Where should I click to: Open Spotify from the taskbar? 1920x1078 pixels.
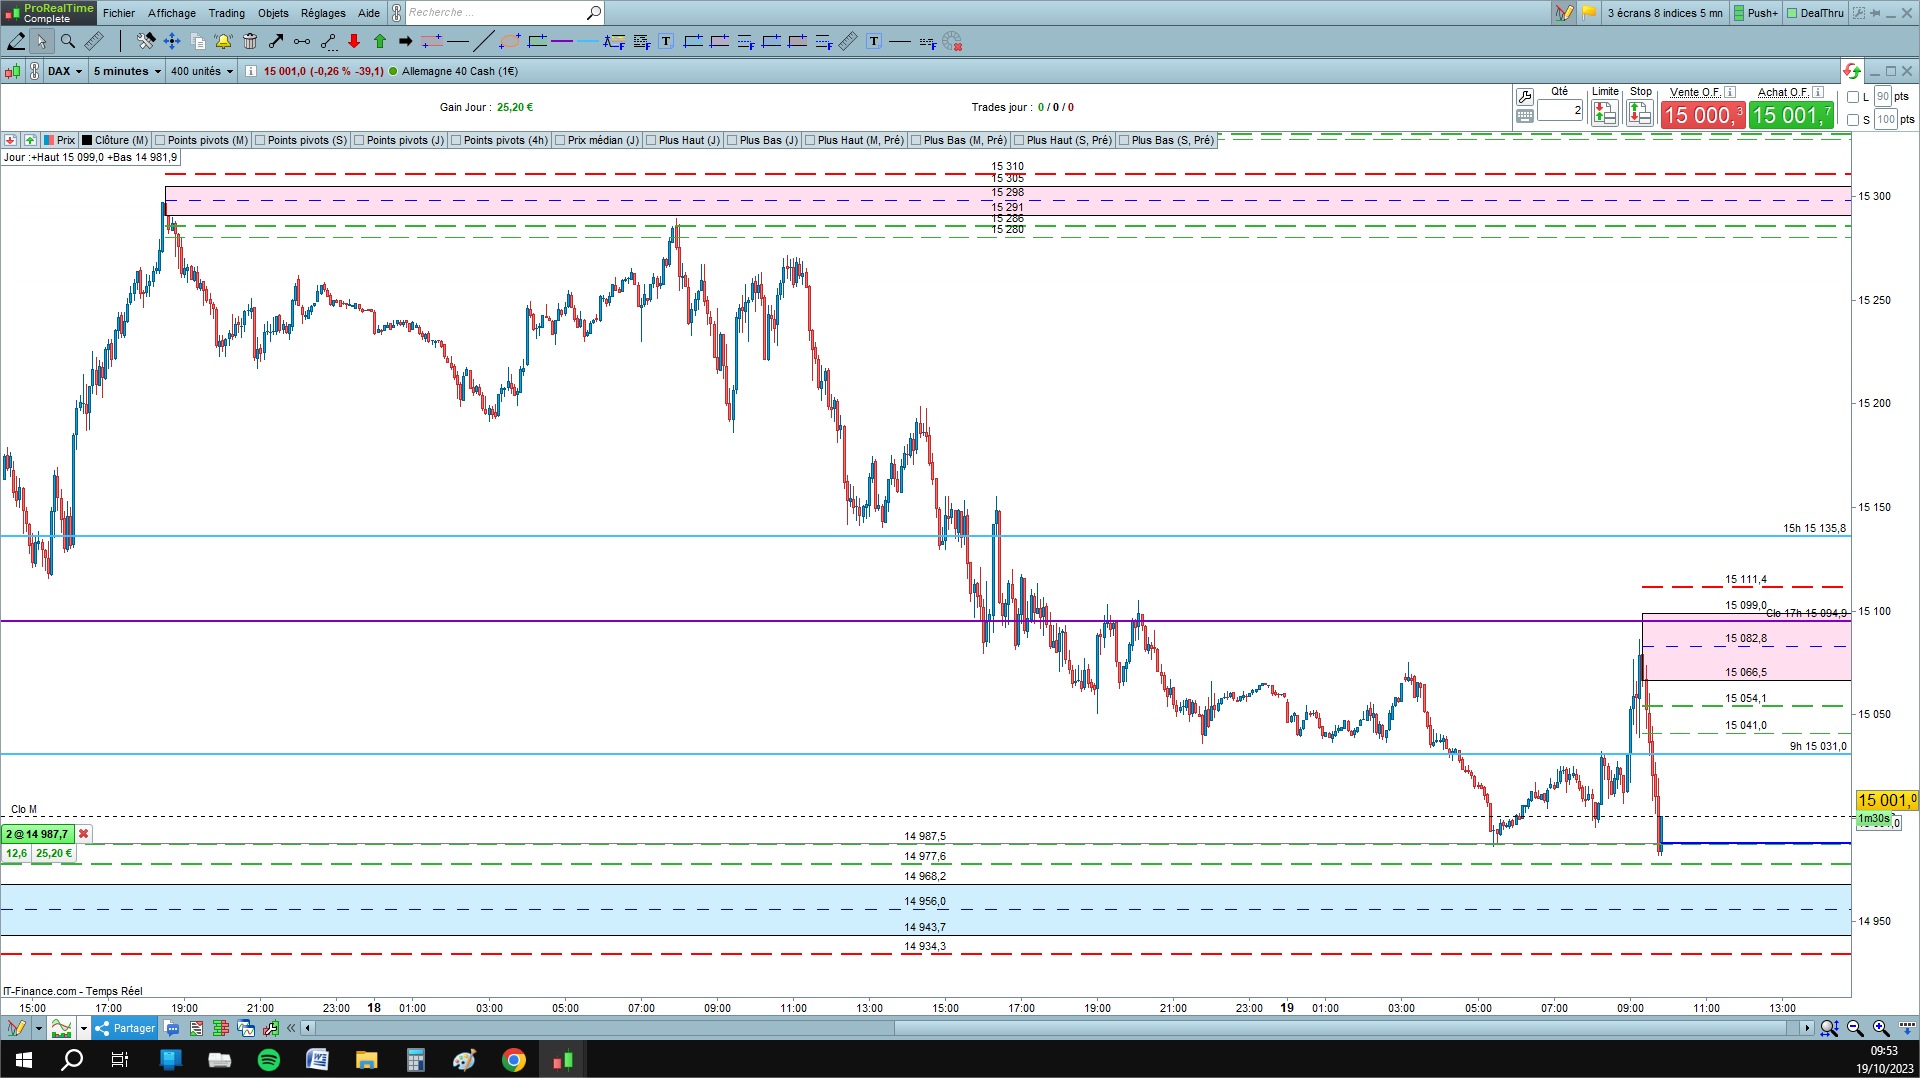tap(269, 1060)
